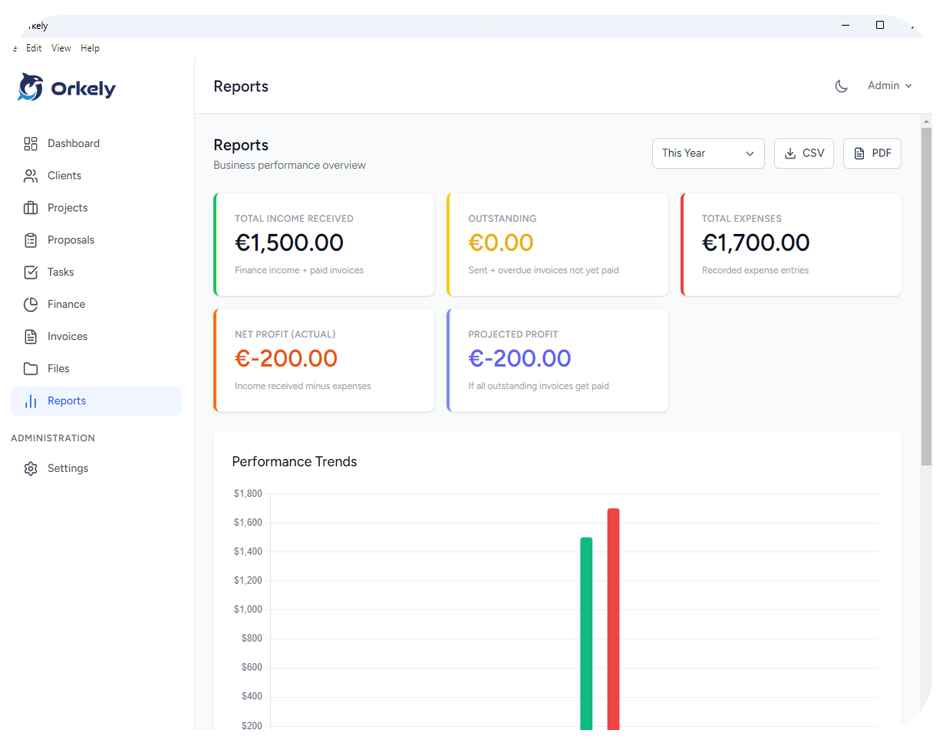Click the $1,800 axis label
Screen dimensions: 945x750
point(248,494)
